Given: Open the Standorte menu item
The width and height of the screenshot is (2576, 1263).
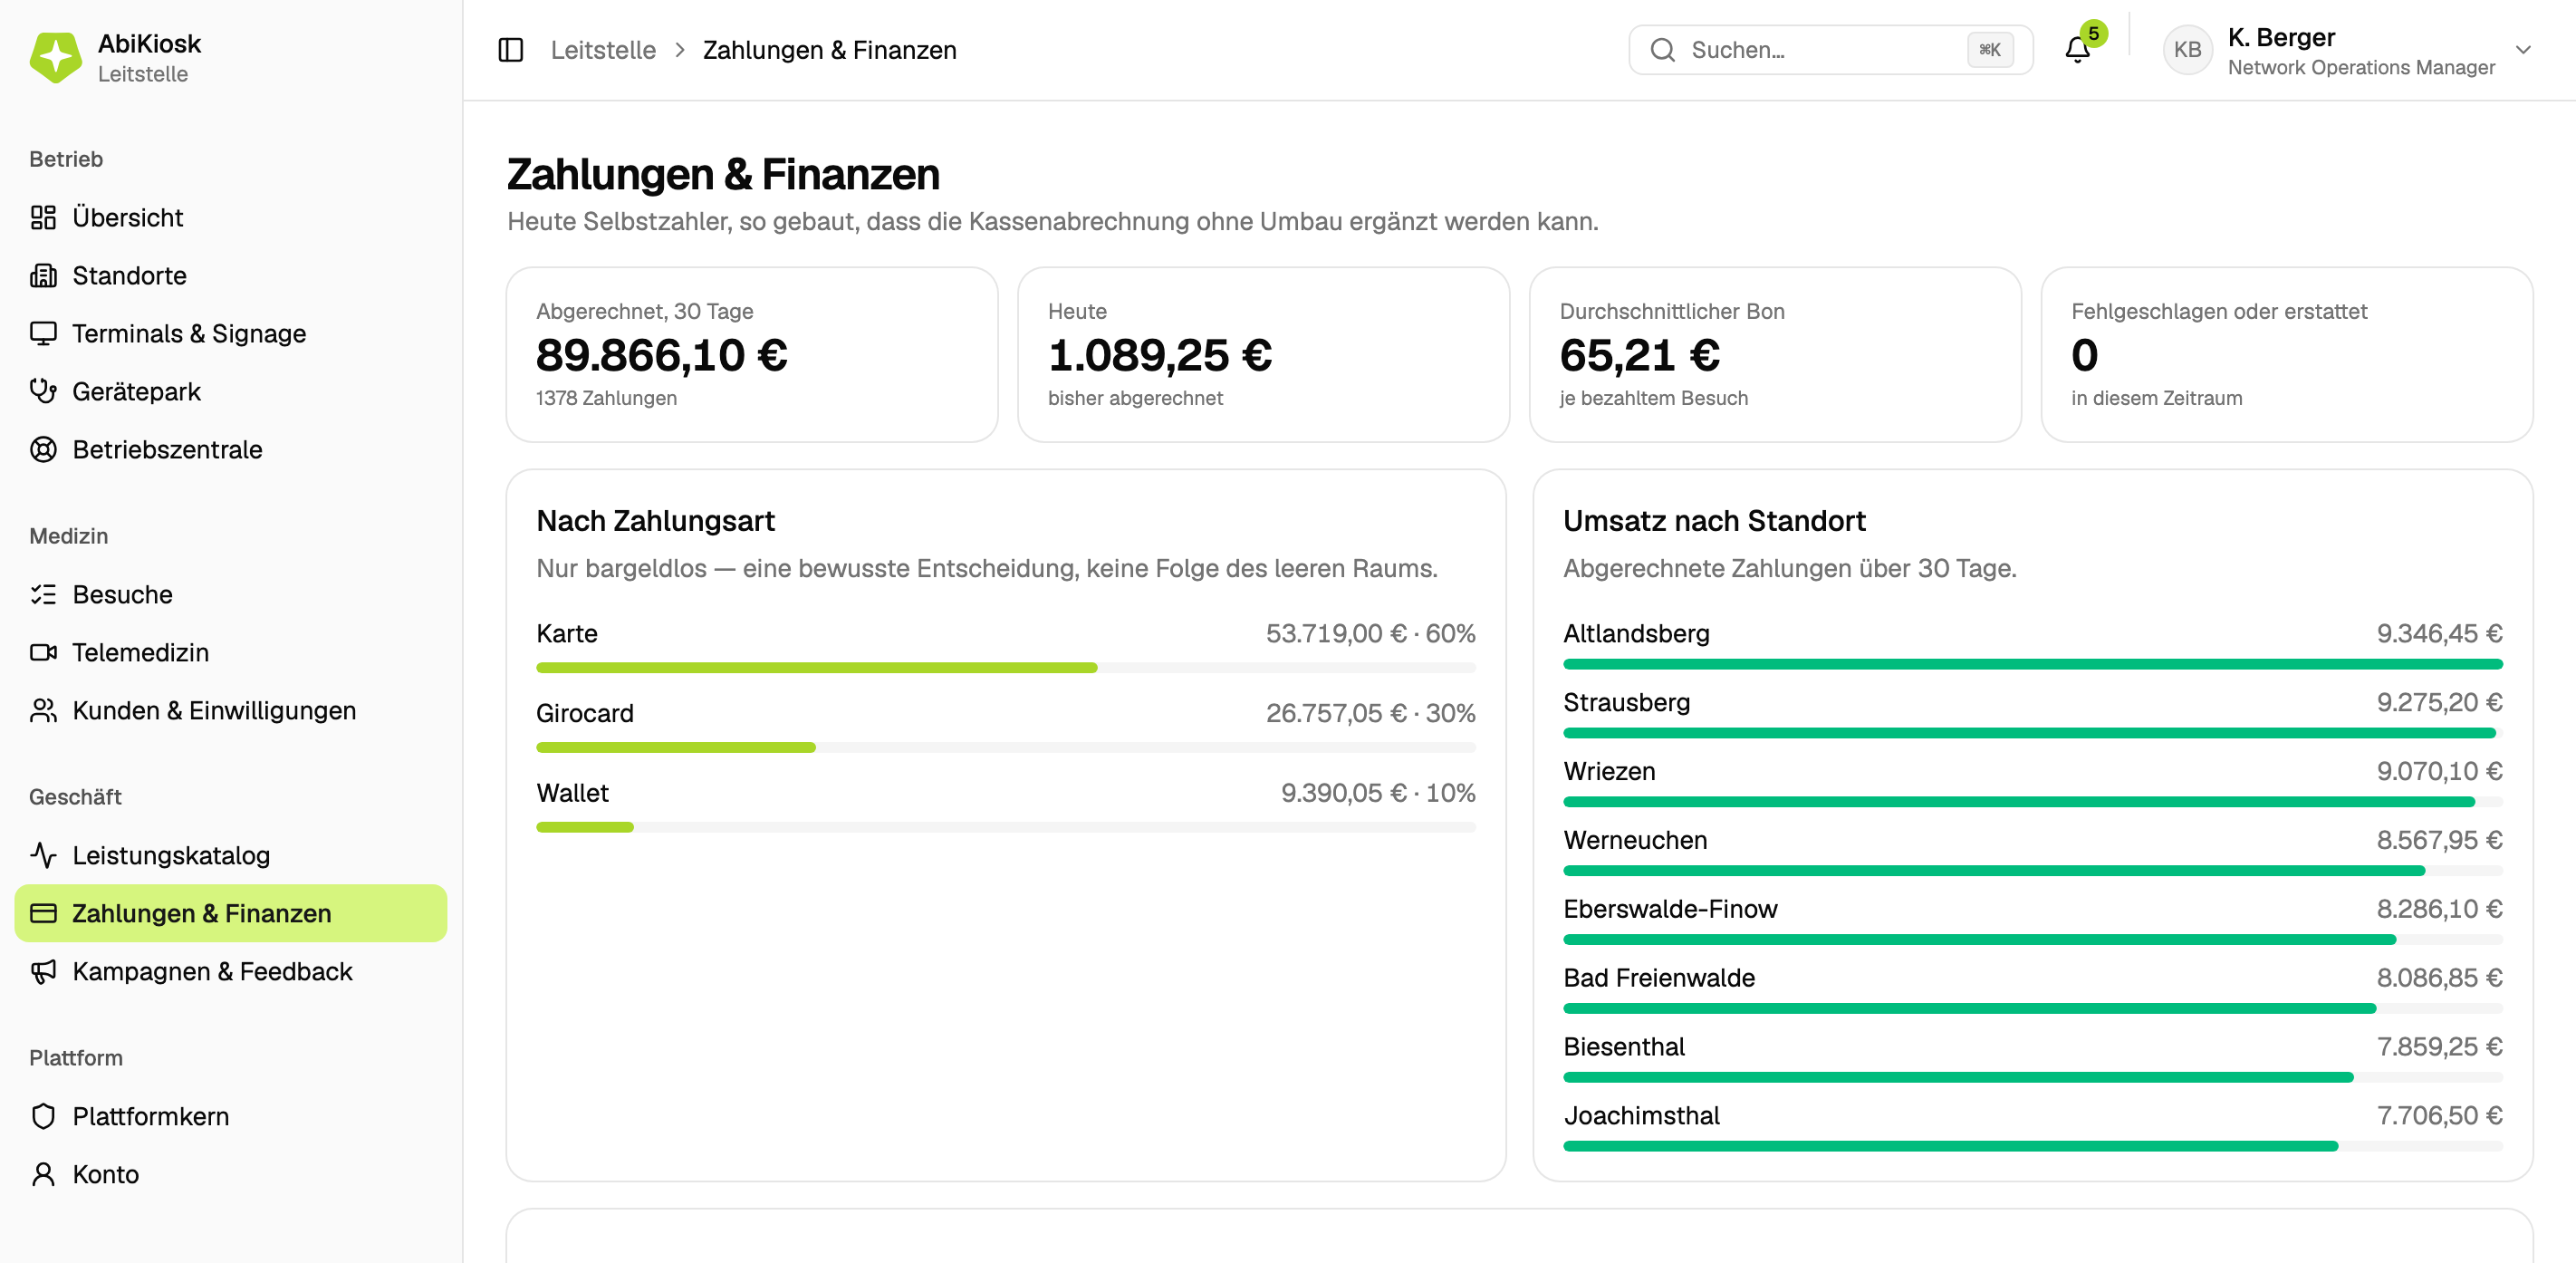Looking at the screenshot, I should pyautogui.click(x=231, y=275).
